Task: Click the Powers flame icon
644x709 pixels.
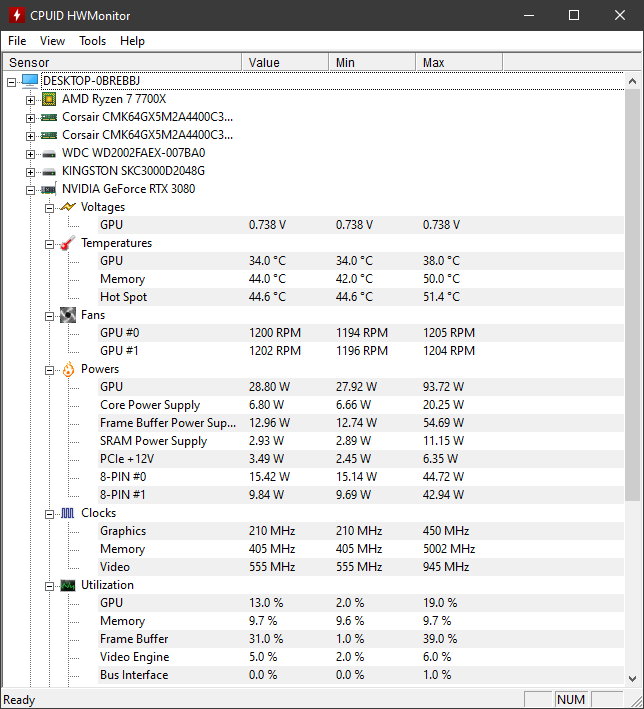Action: (x=68, y=369)
